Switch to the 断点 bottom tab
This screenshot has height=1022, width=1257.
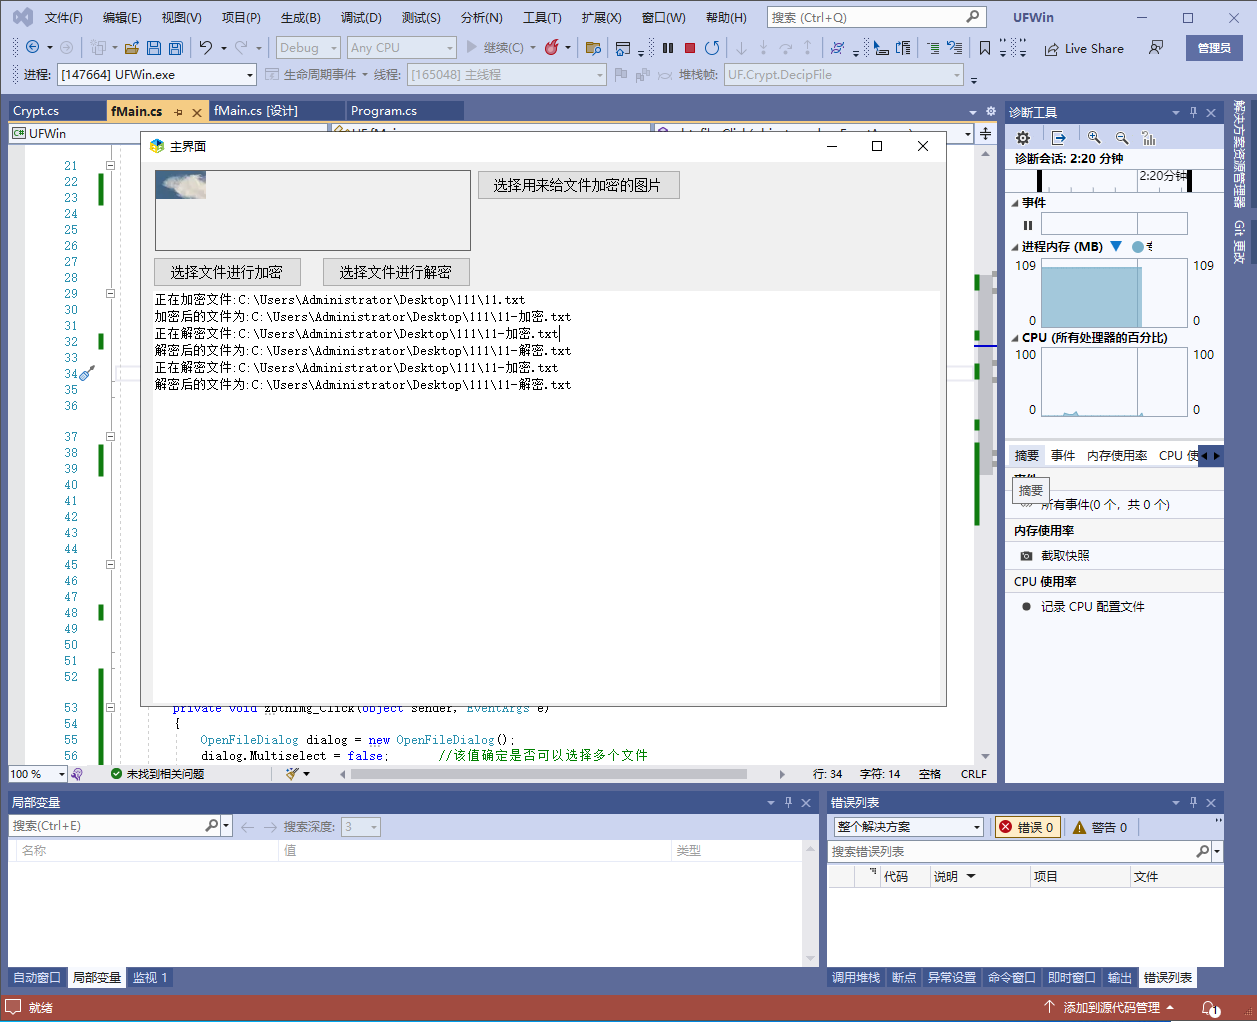click(x=903, y=977)
